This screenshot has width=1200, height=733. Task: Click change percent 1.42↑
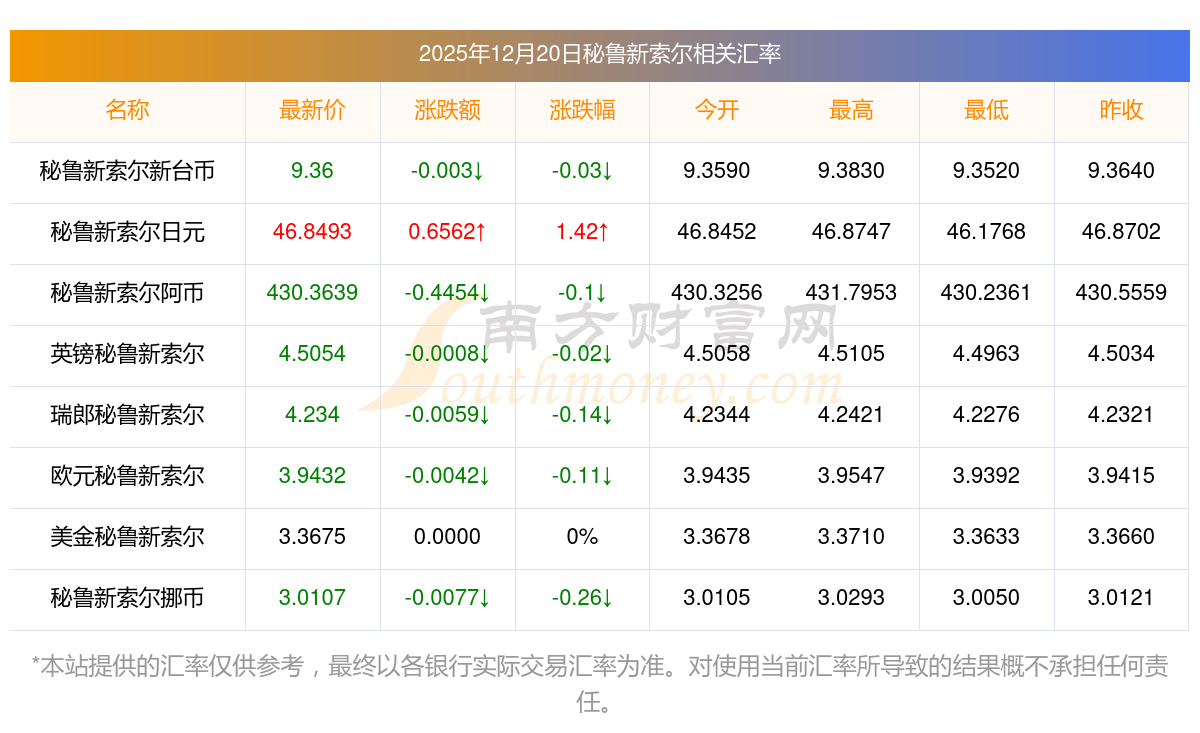coord(582,232)
